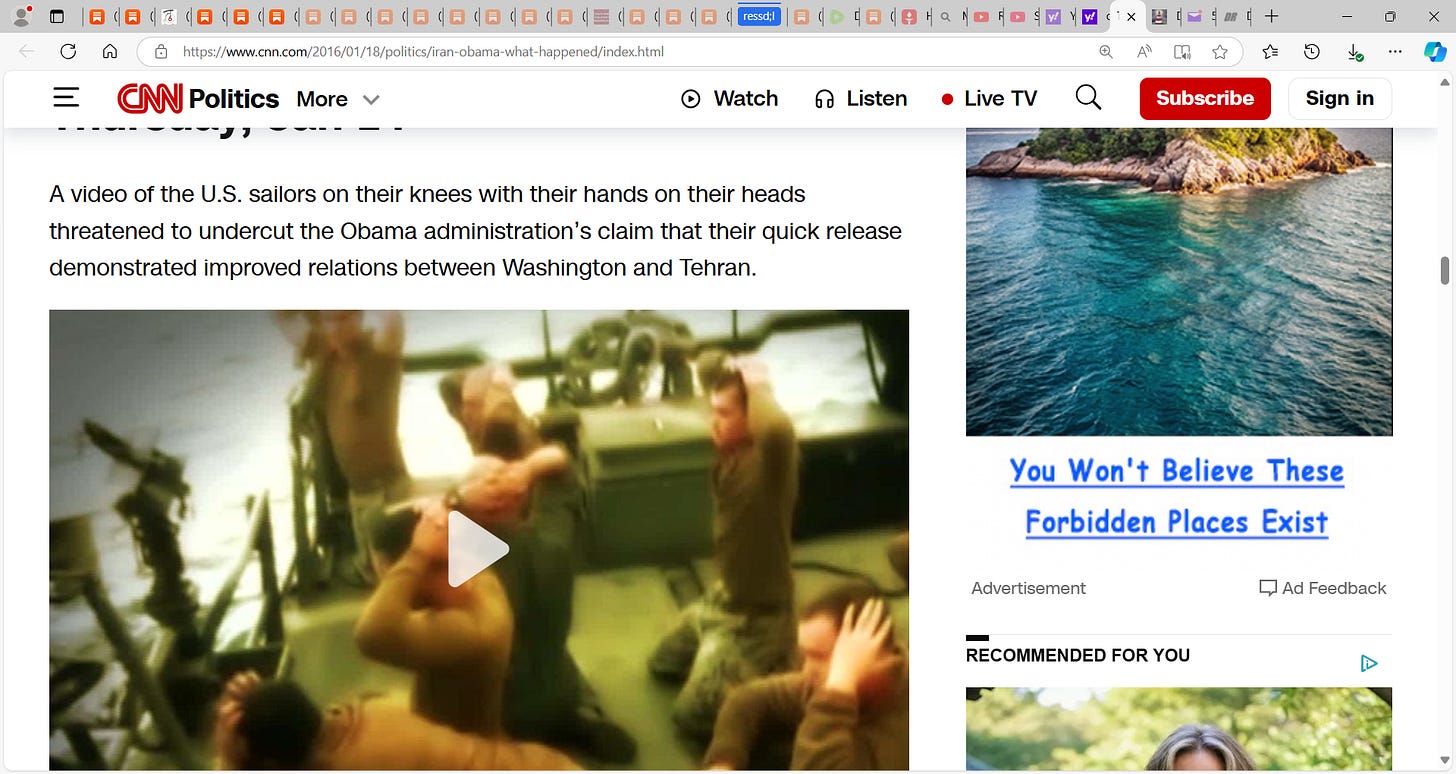The width and height of the screenshot is (1456, 774).
Task: Open the Downloads panel
Action: [x=1354, y=52]
